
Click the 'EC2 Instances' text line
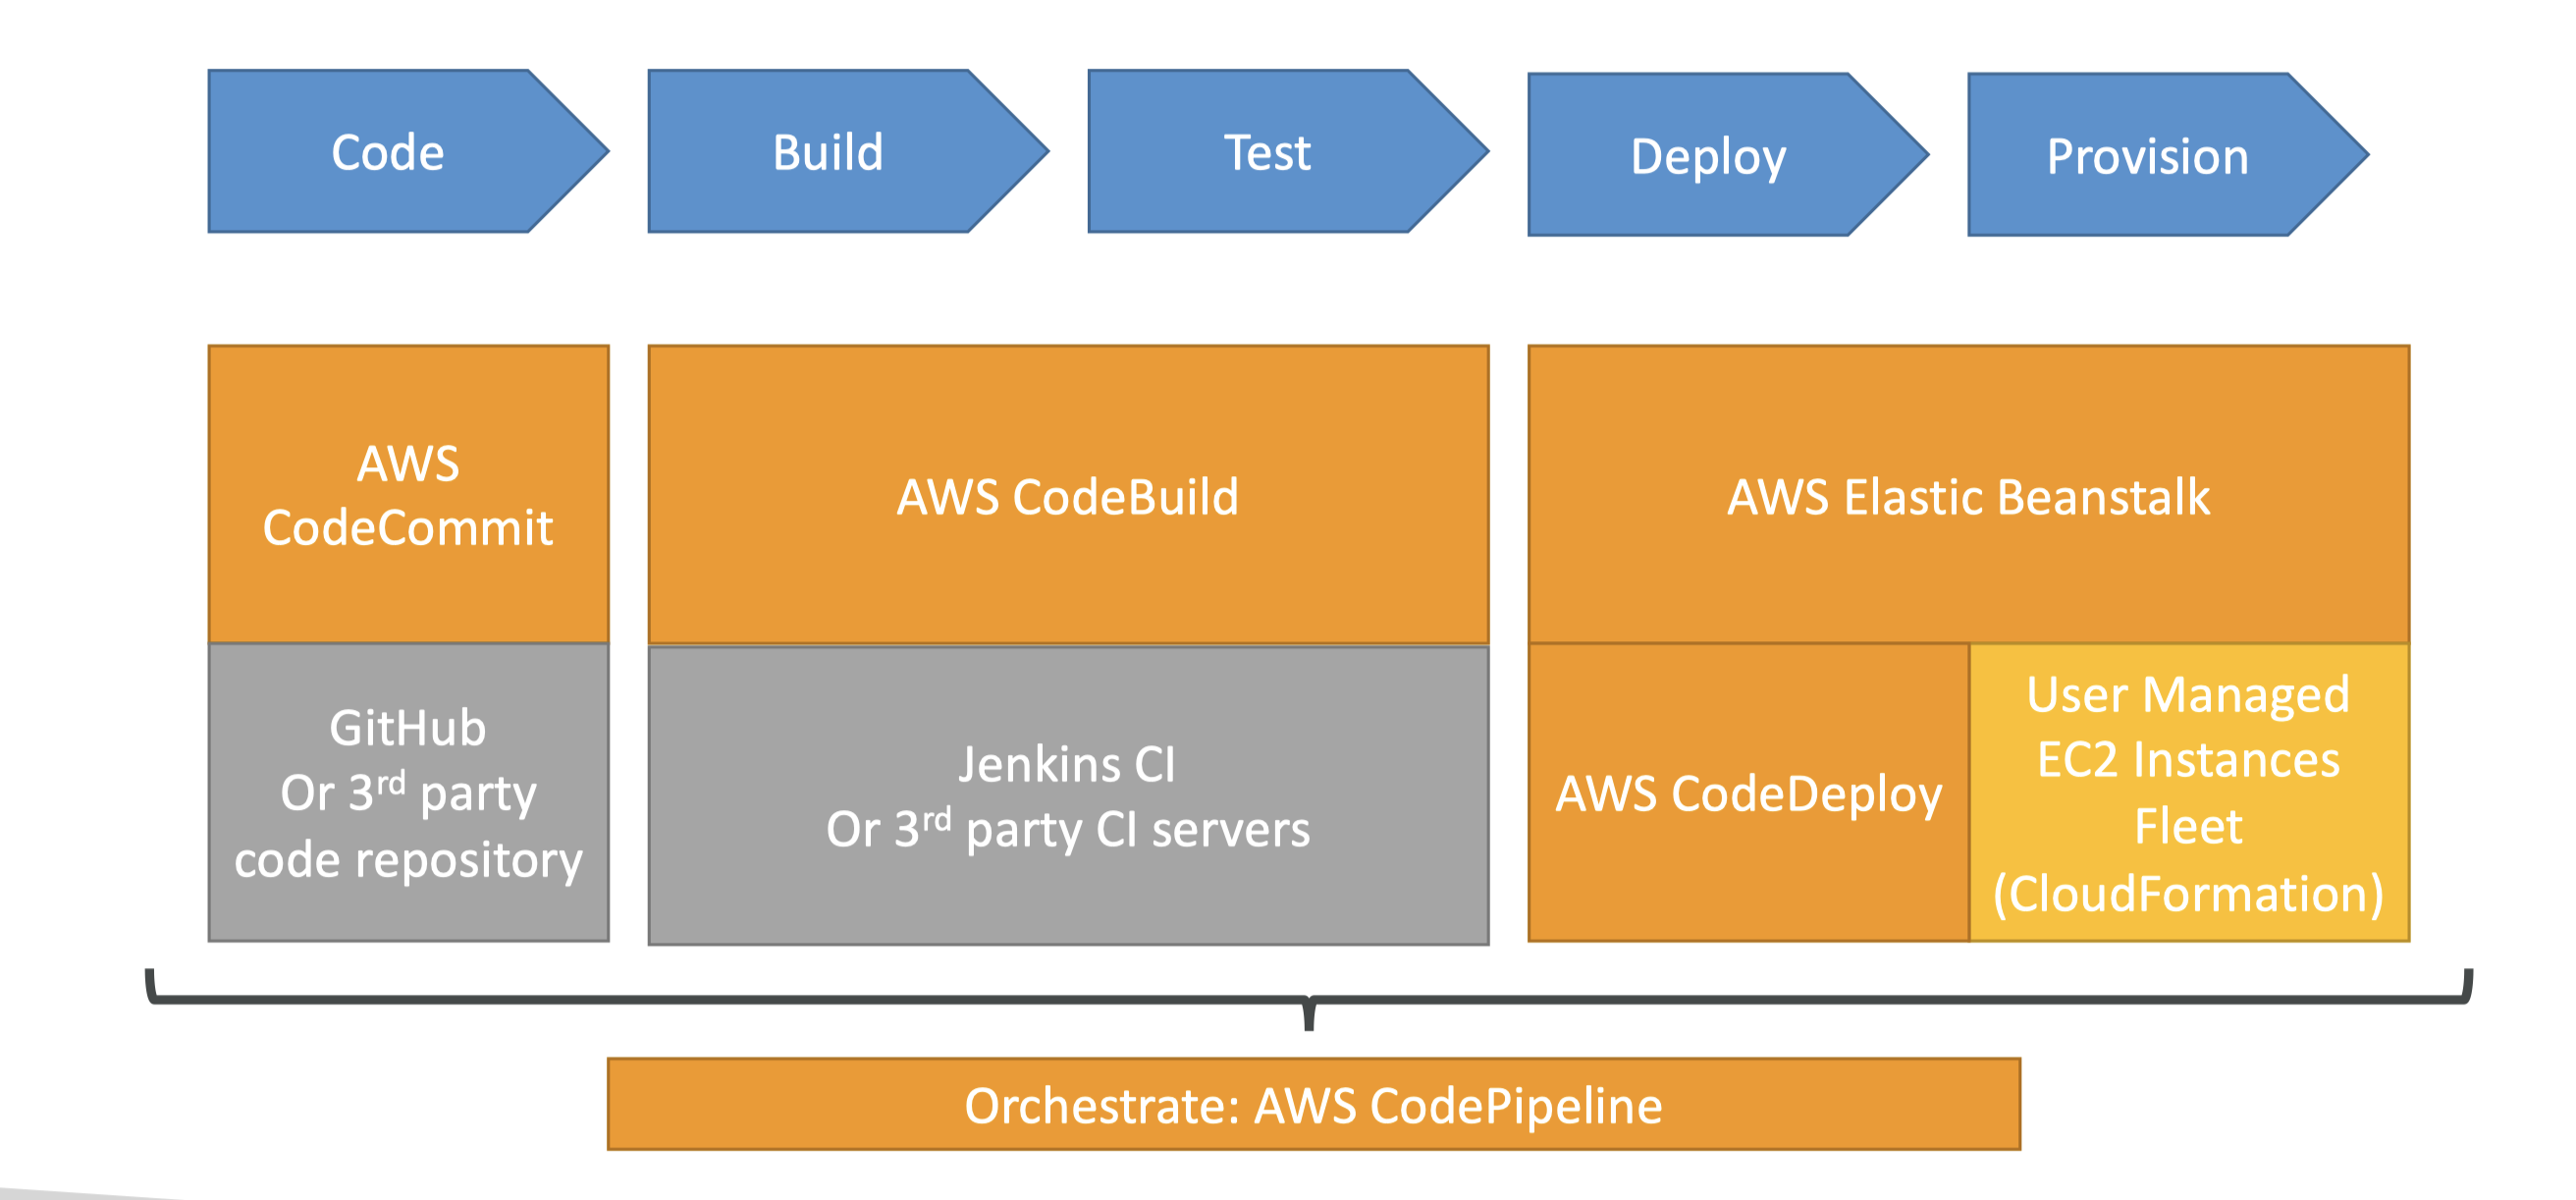pyautogui.click(x=2188, y=760)
